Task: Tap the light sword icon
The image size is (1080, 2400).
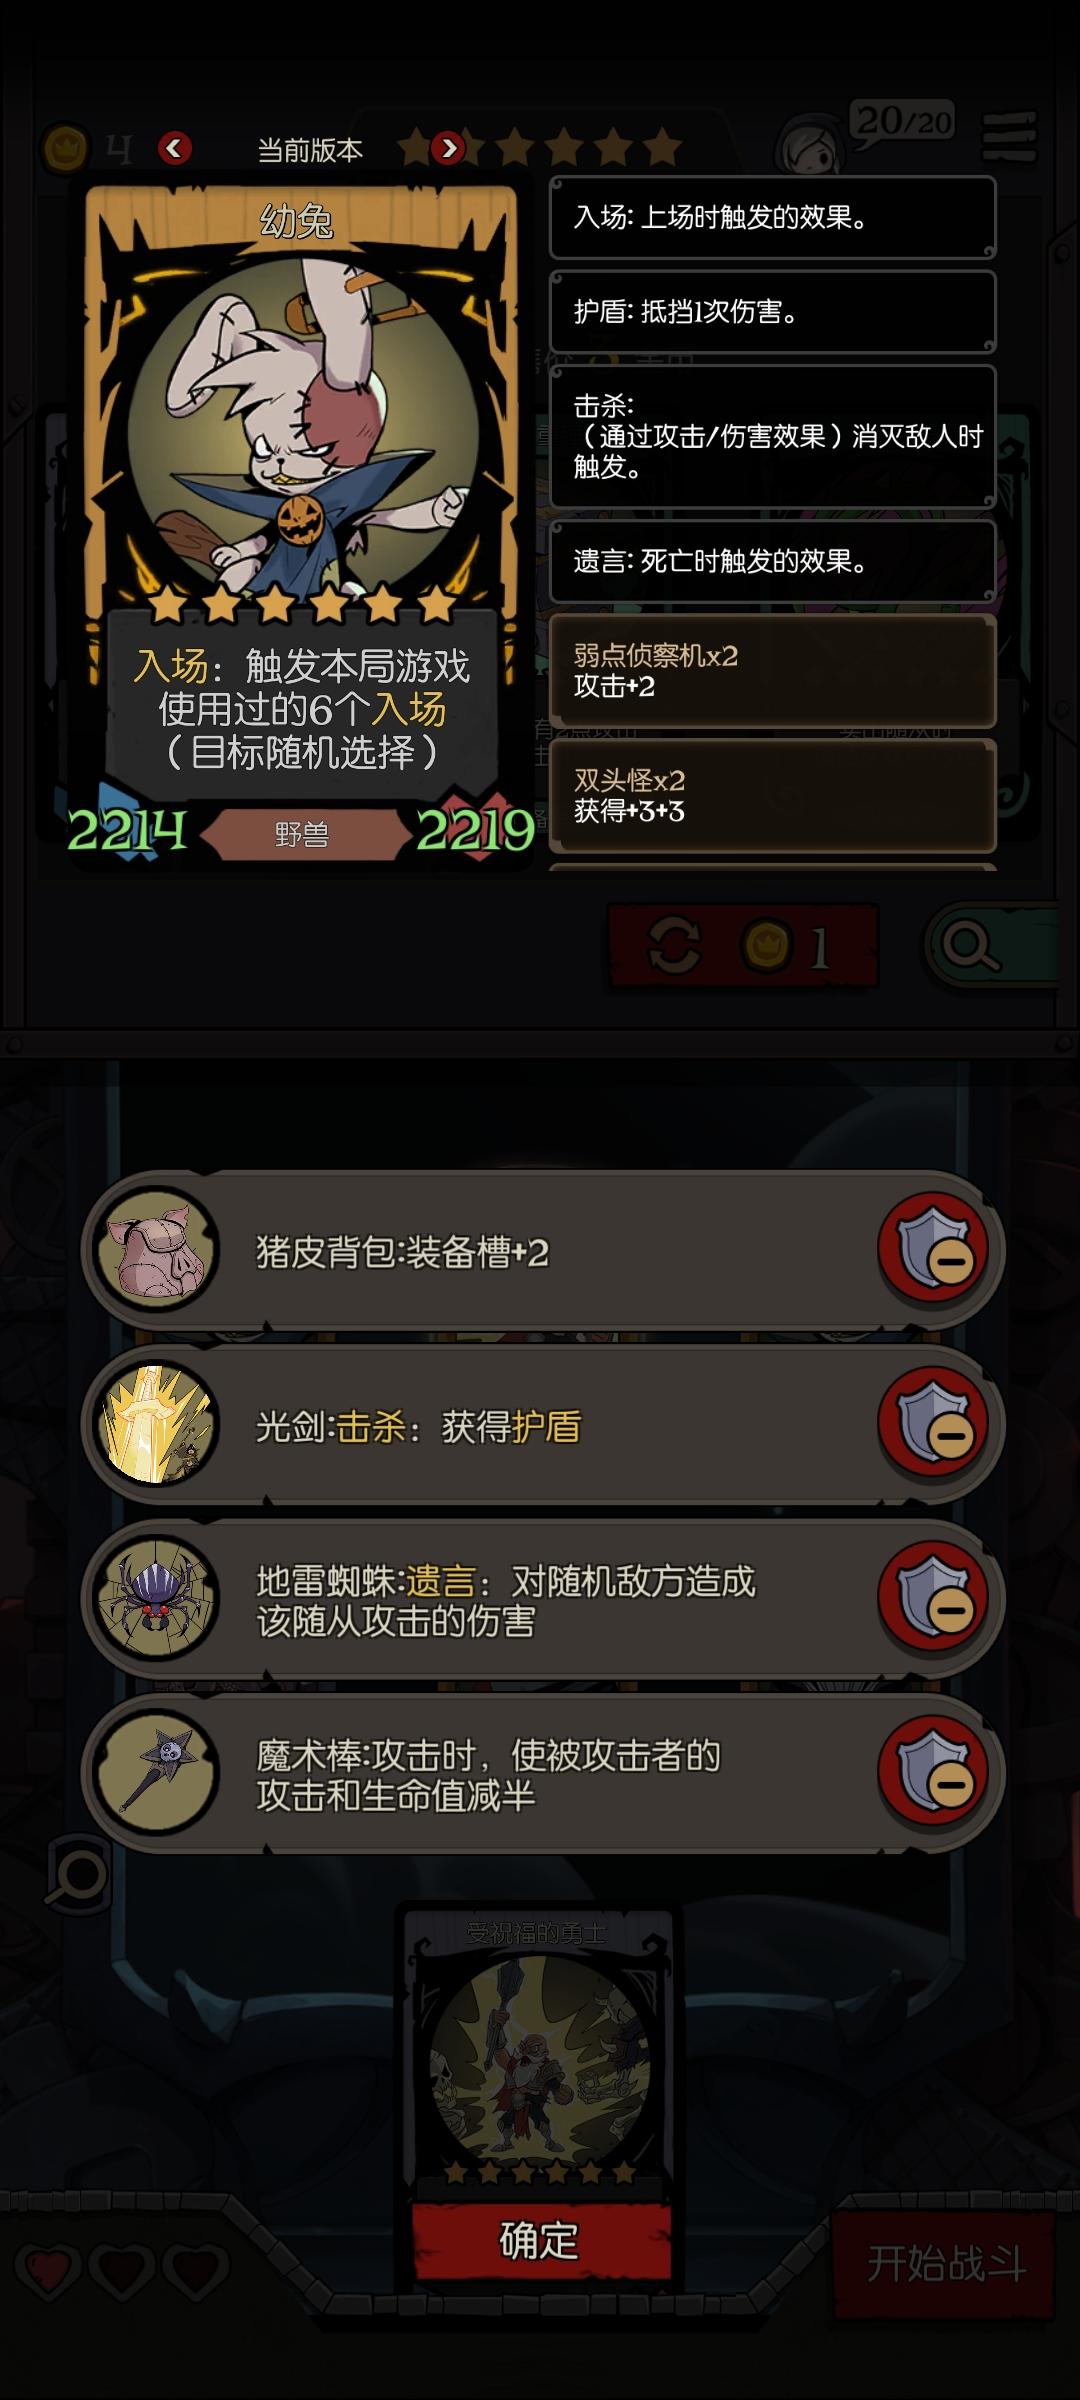Action: click(156, 1424)
